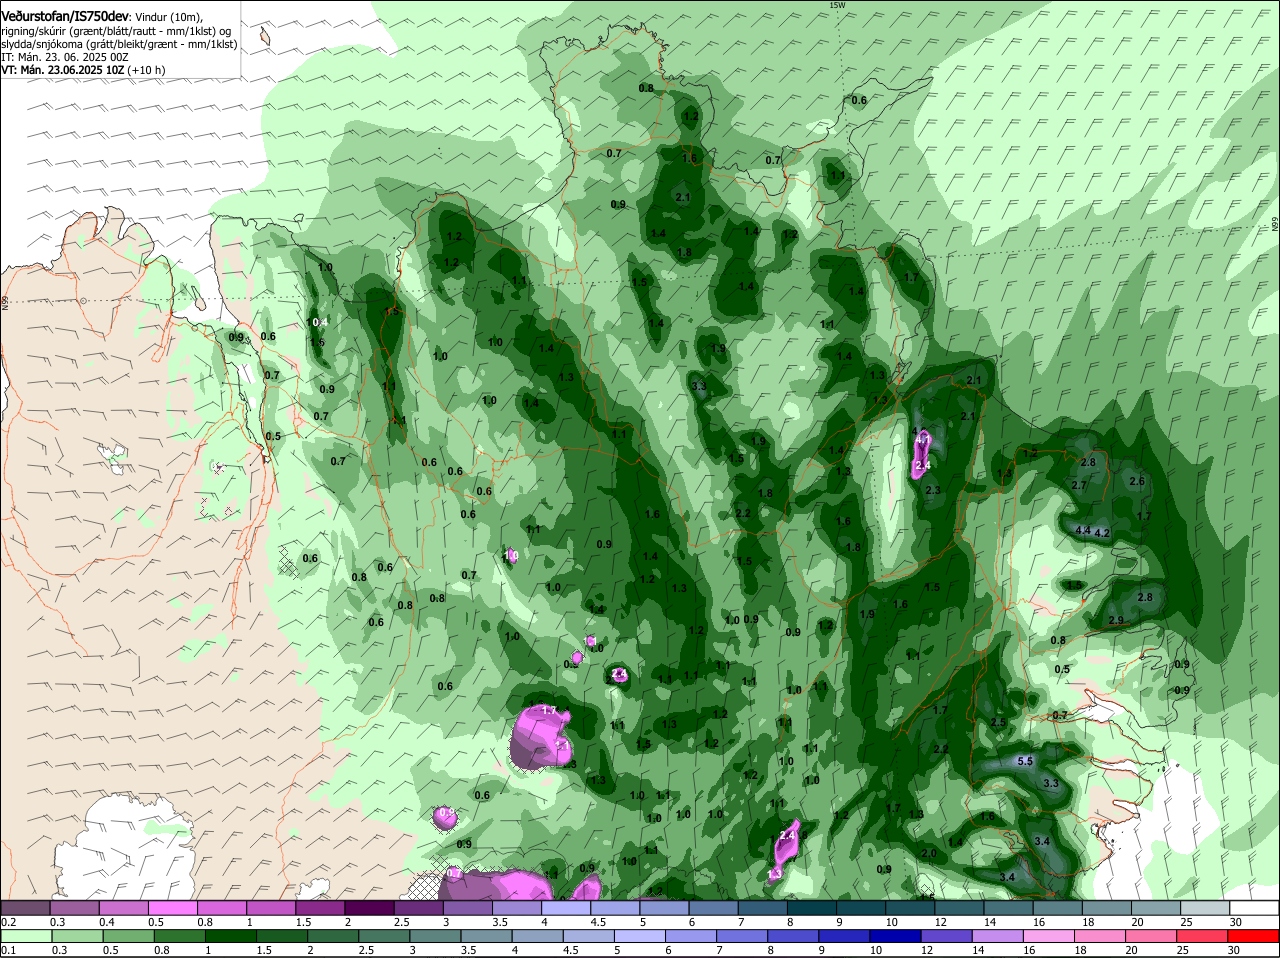Click the 2.6 precipitation value on the map
This screenshot has height=958, width=1280.
pos(1137,481)
